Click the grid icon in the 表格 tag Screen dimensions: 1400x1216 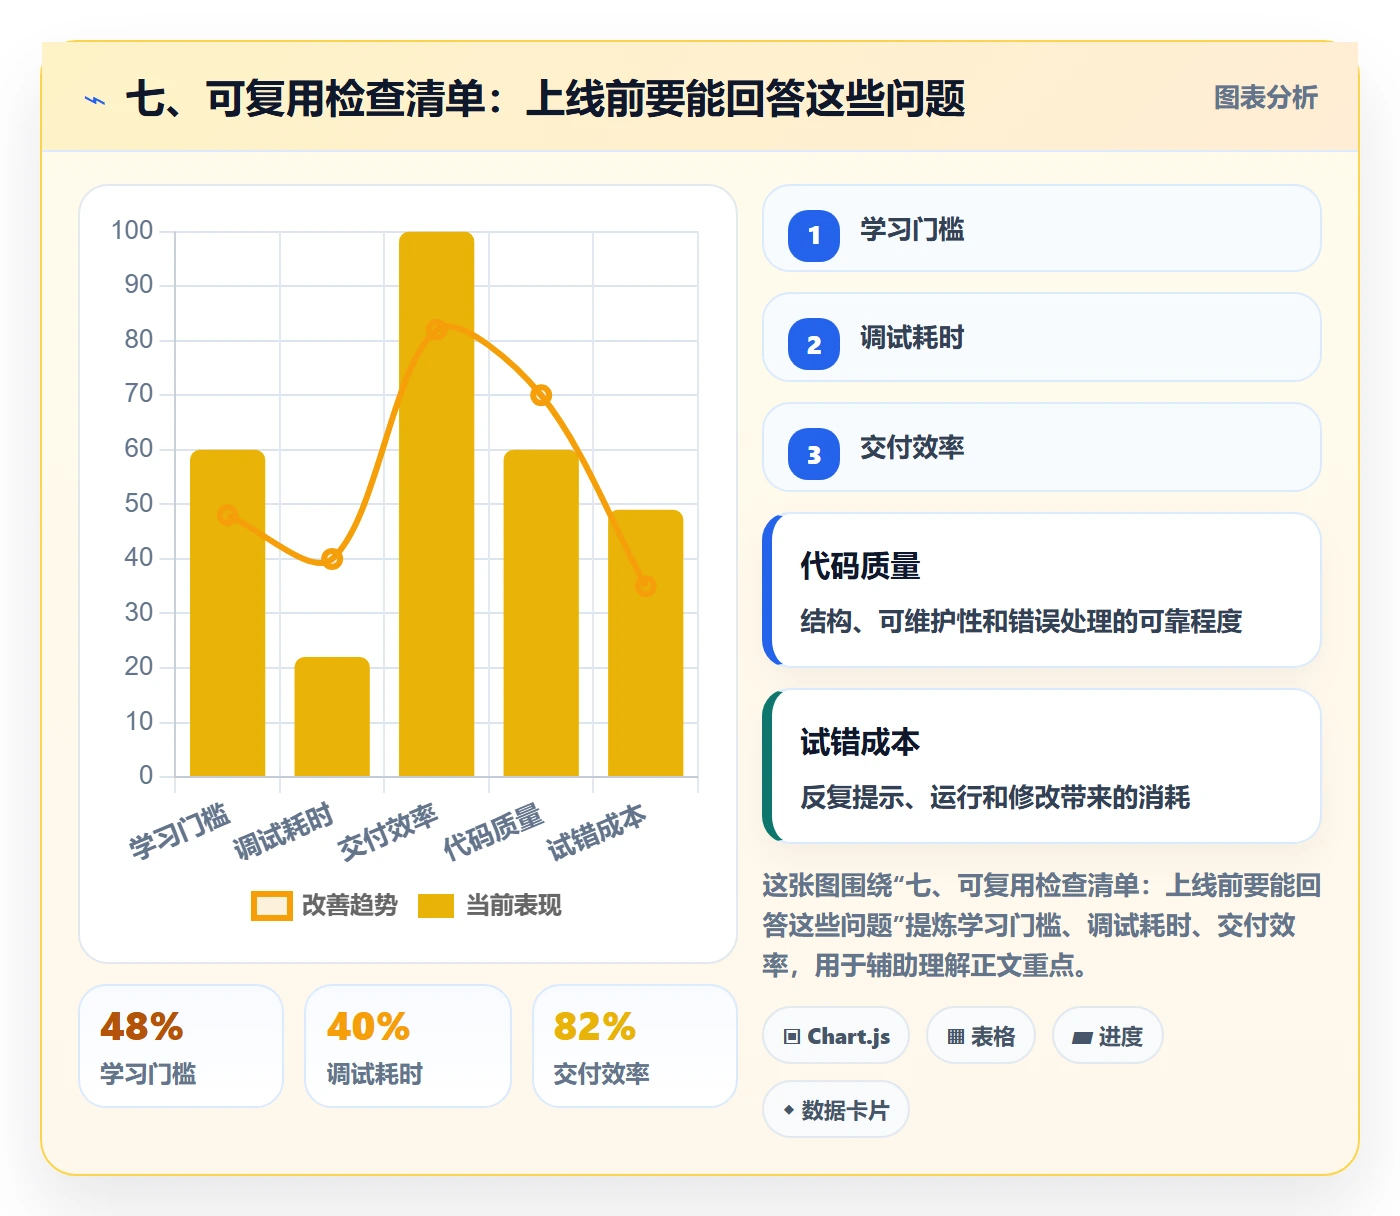(956, 1037)
